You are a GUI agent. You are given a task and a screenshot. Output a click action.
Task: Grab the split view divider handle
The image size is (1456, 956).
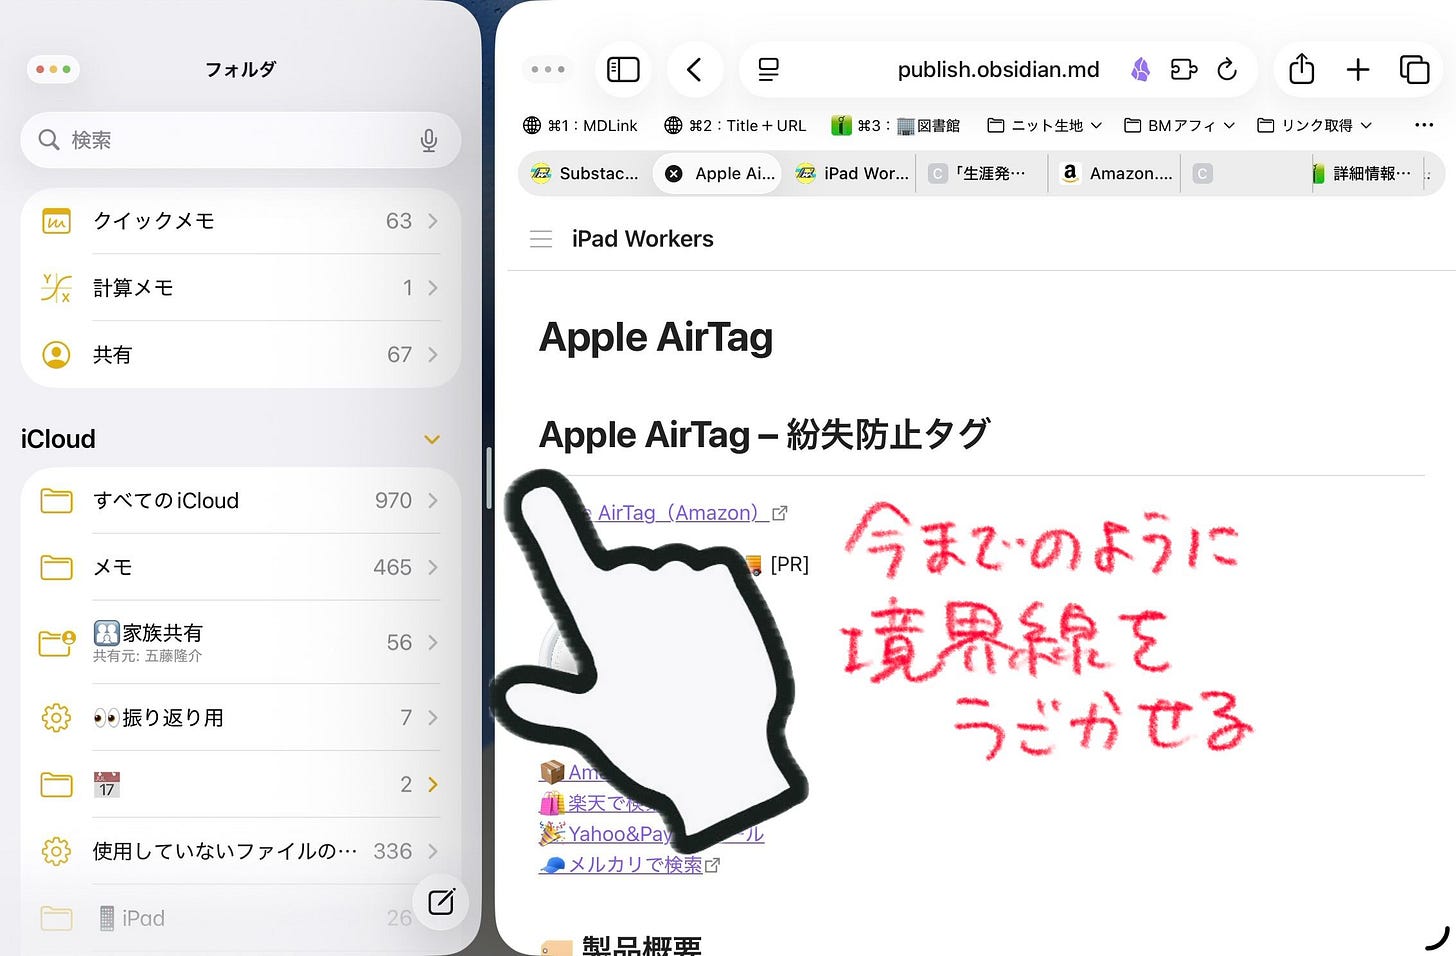coord(488,478)
